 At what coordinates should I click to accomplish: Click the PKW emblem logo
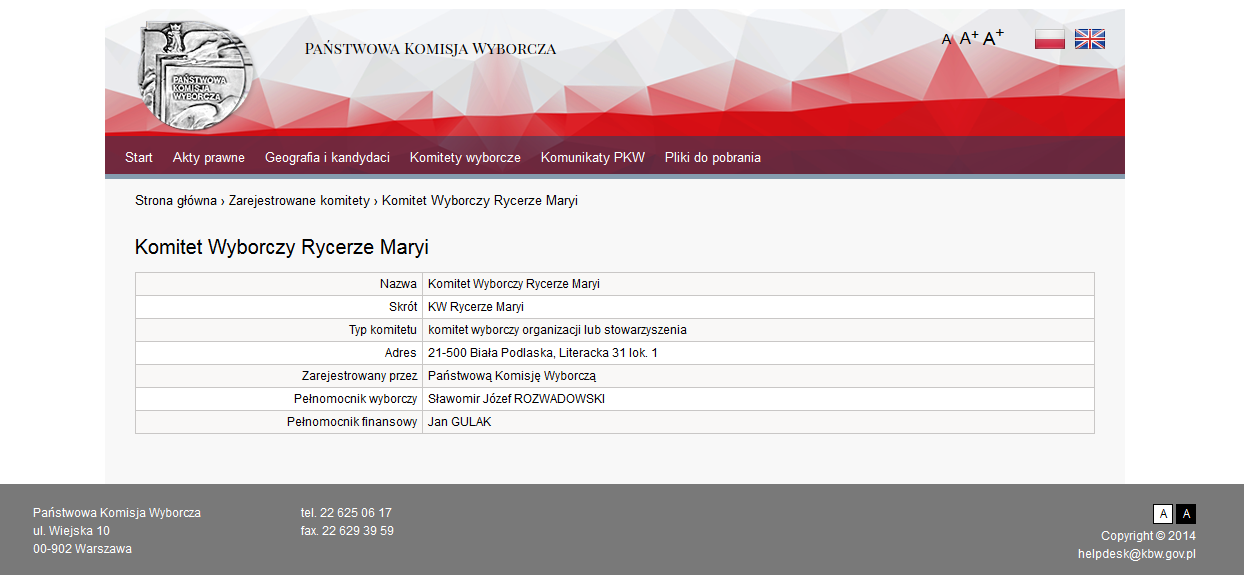[196, 76]
